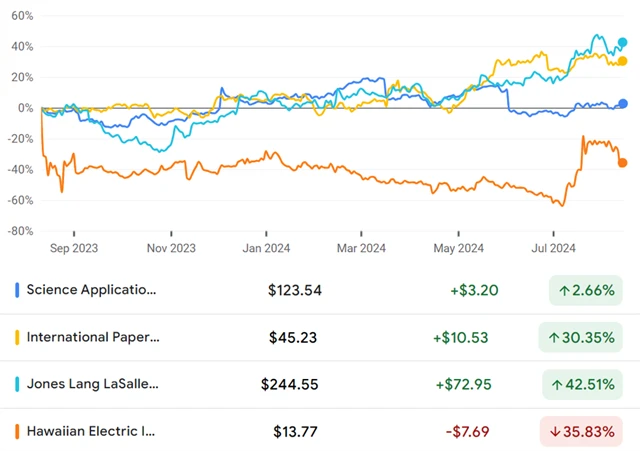This screenshot has width=640, height=451.
Task: Click the cyan marker beside Jones Lang LaSalle
Action: (17, 384)
